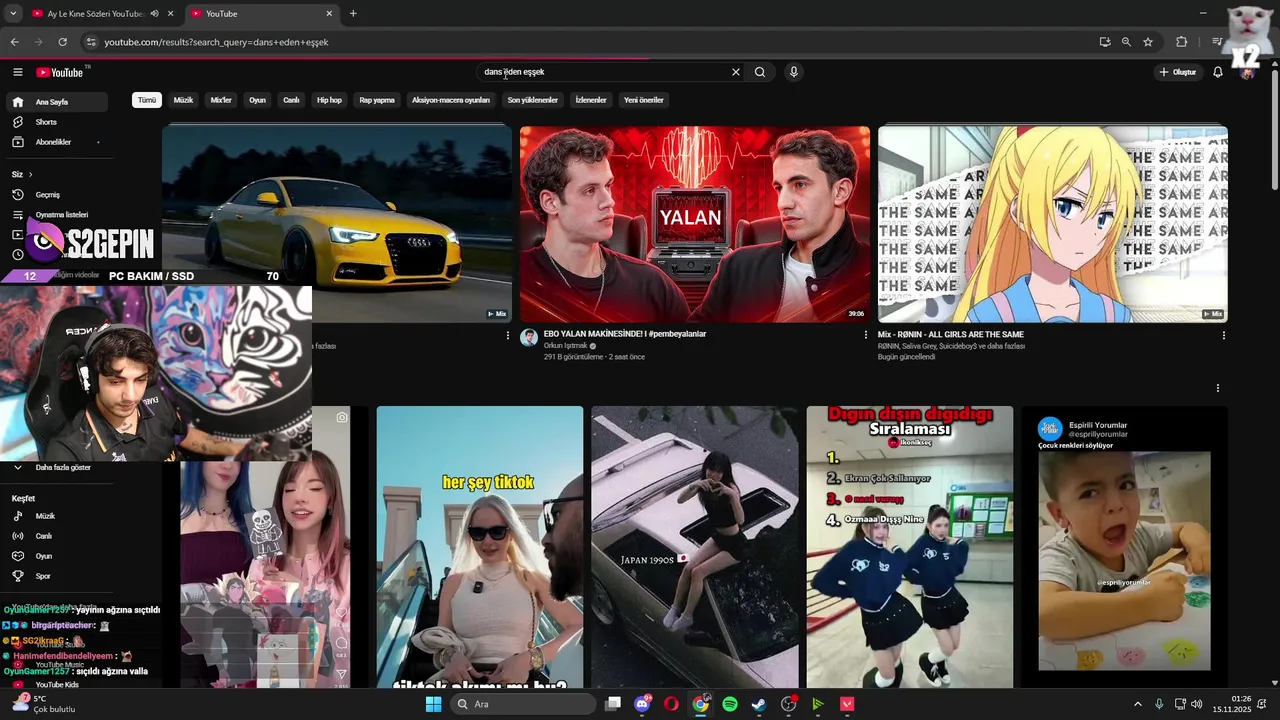
Task: Open the account avatar menu
Action: 1246,72
